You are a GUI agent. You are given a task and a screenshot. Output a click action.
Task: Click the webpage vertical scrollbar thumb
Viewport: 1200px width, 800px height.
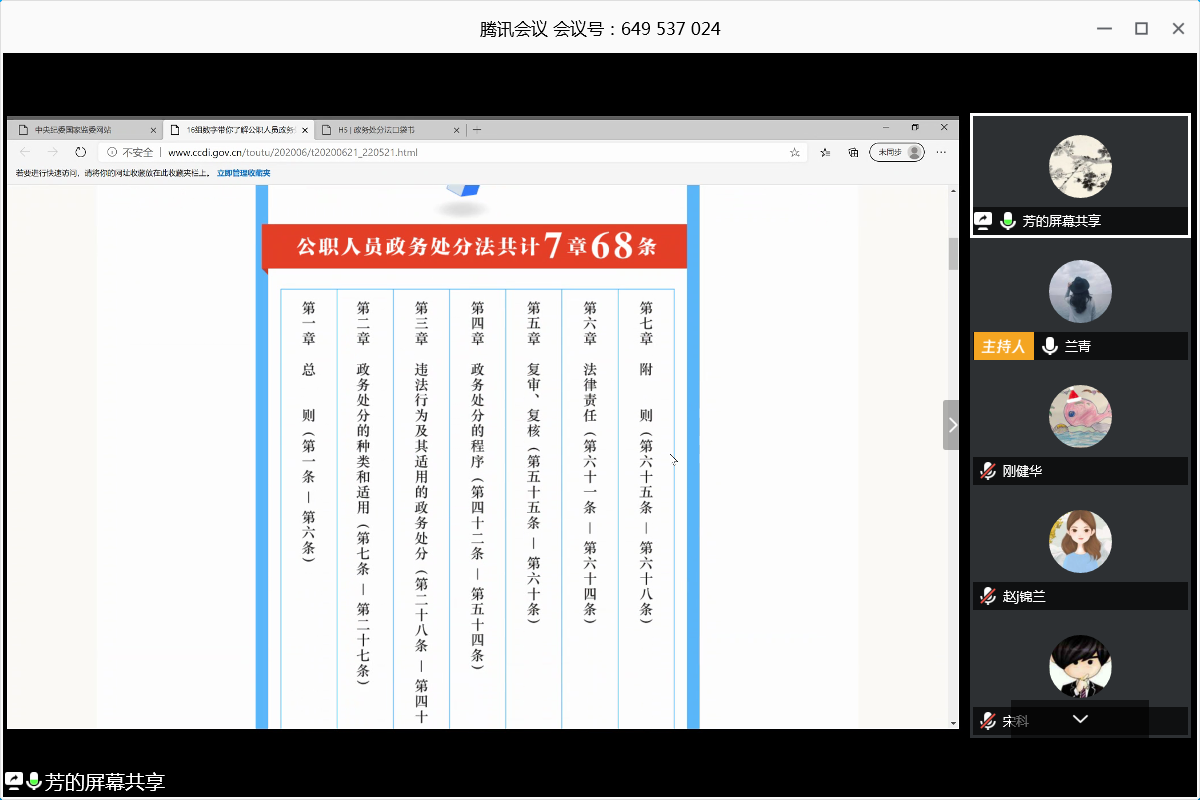(953, 254)
